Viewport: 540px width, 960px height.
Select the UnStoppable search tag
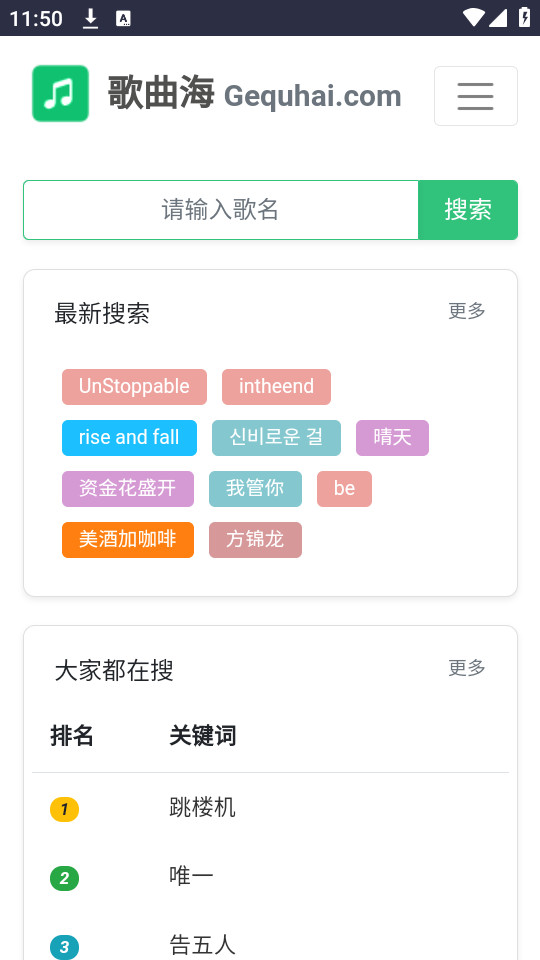(134, 387)
